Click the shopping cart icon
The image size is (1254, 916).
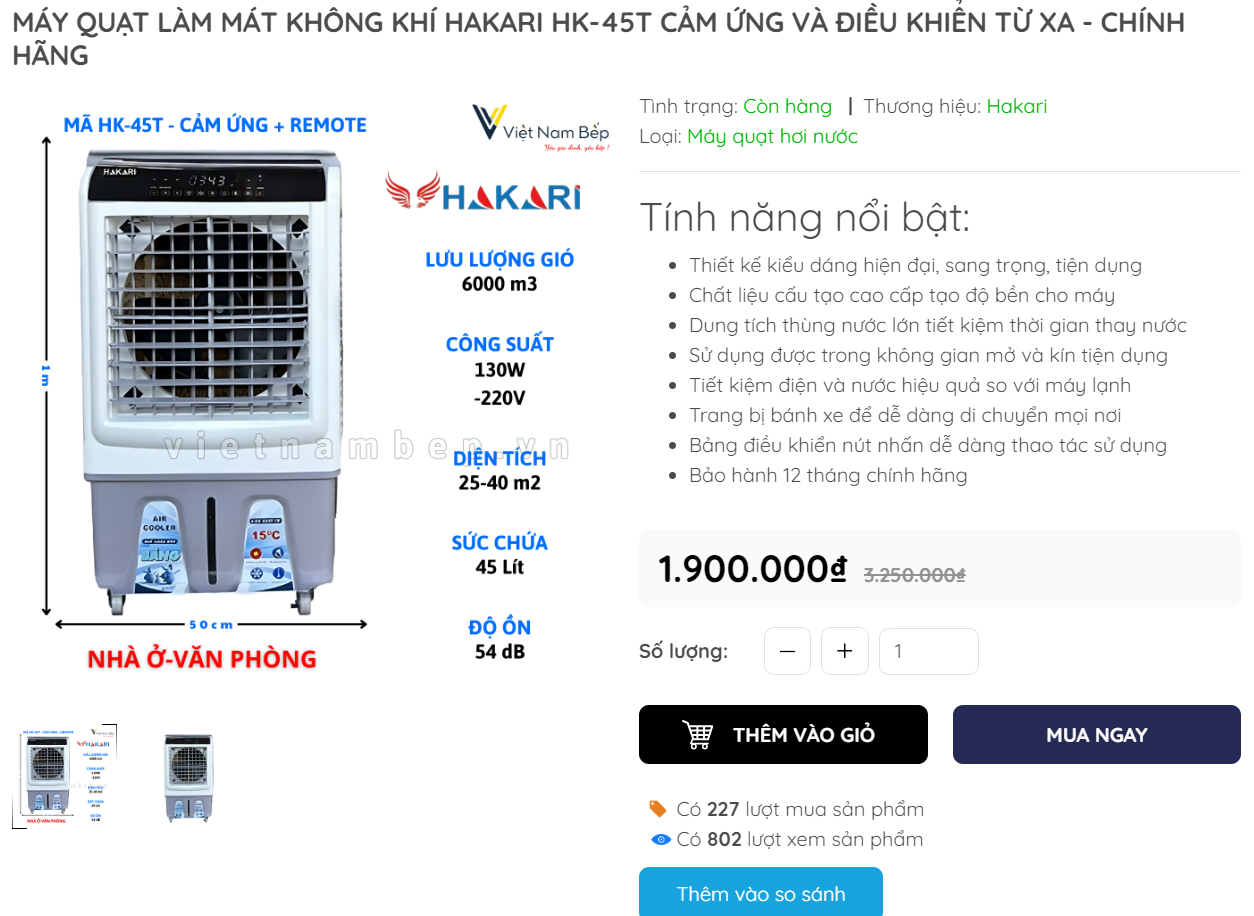(x=697, y=735)
